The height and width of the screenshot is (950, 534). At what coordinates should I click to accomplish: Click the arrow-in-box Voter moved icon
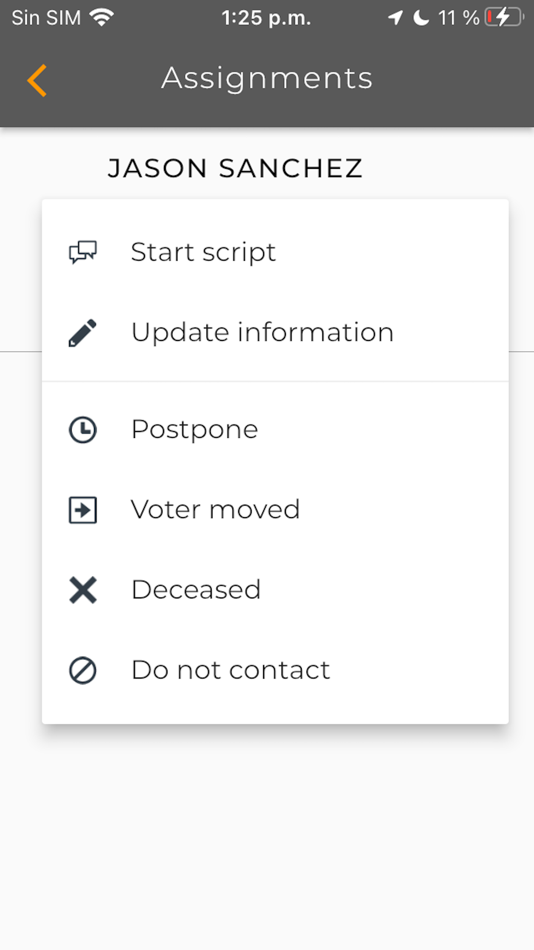click(82, 510)
